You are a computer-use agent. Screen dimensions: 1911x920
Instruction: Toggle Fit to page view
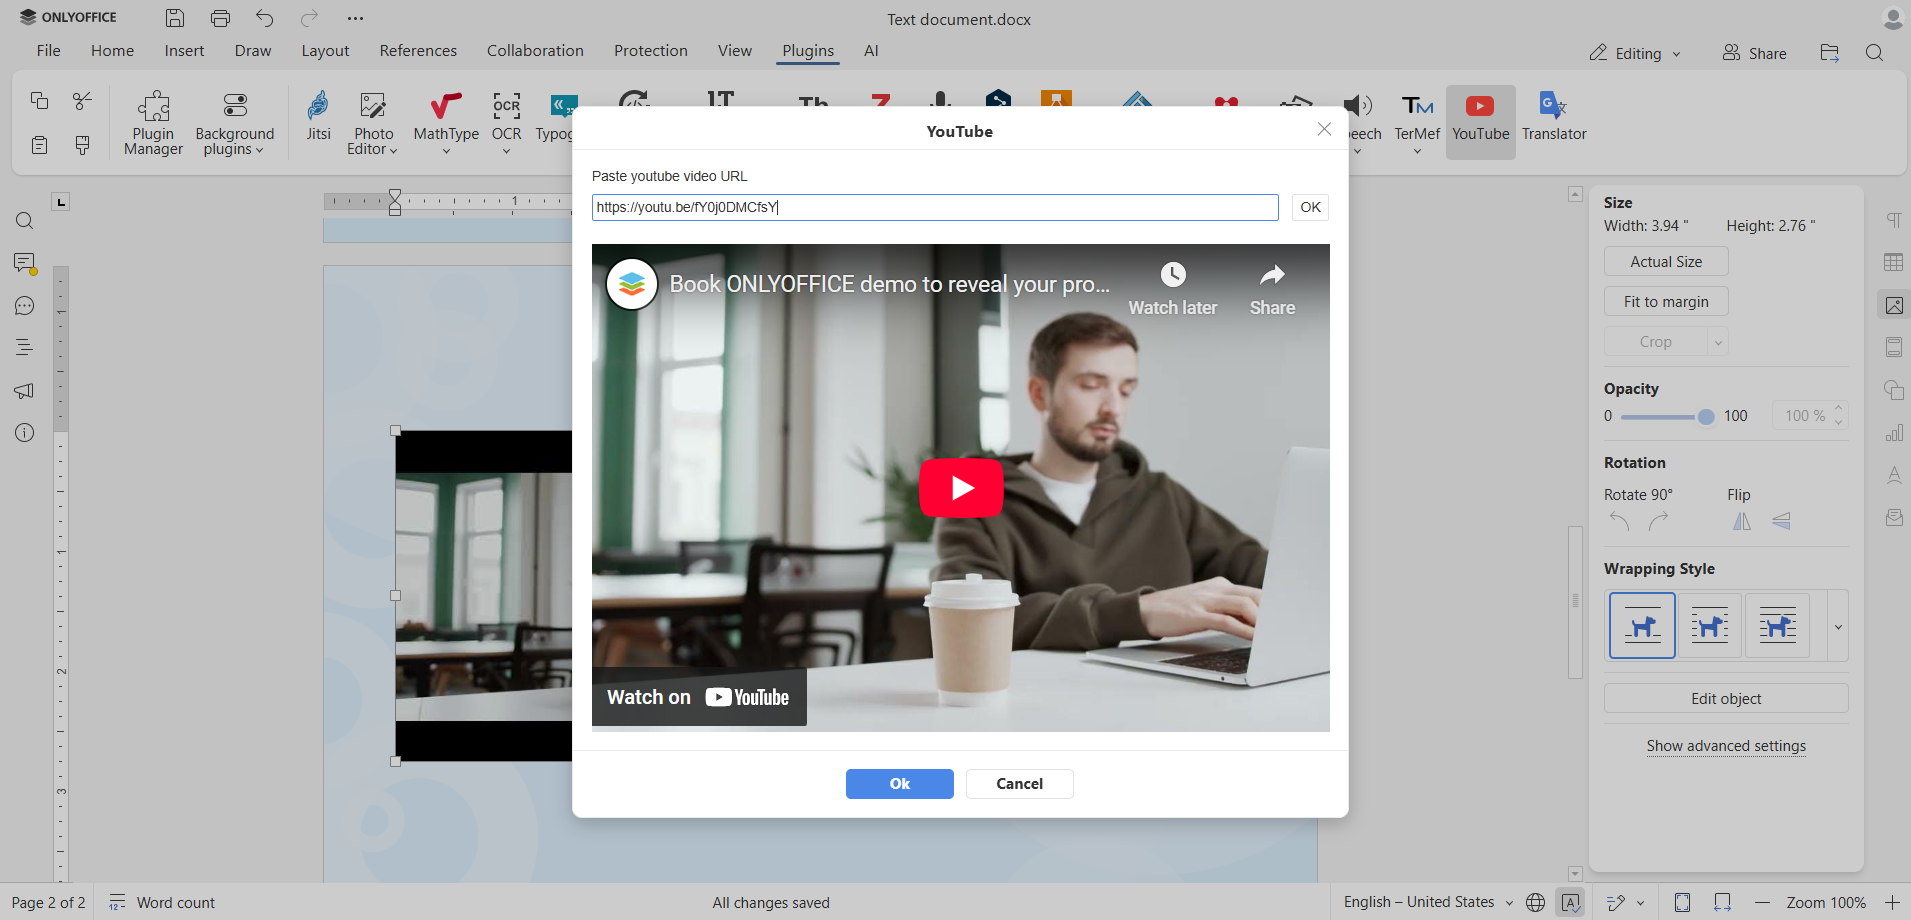(1682, 902)
